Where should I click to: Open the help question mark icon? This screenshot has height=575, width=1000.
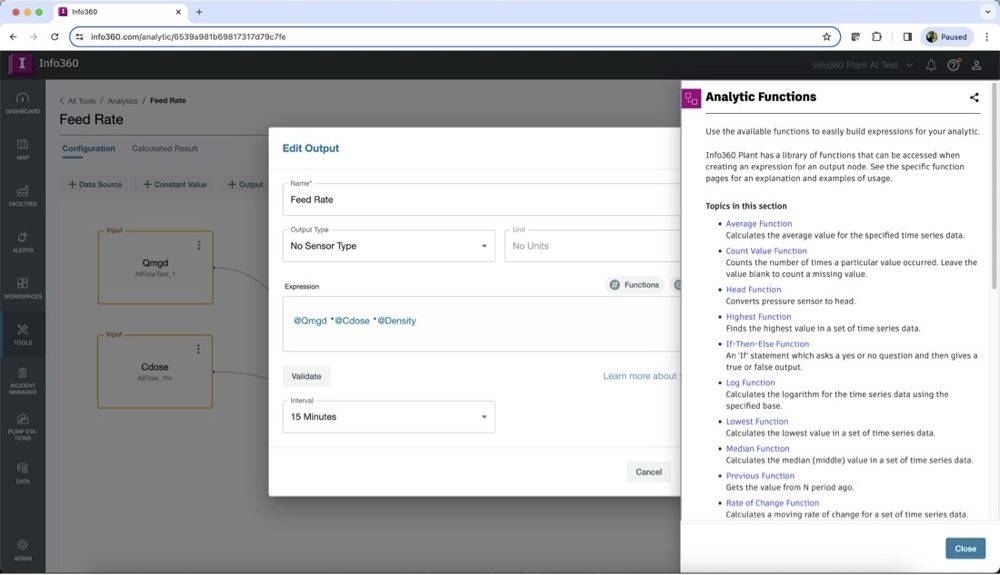click(x=953, y=65)
